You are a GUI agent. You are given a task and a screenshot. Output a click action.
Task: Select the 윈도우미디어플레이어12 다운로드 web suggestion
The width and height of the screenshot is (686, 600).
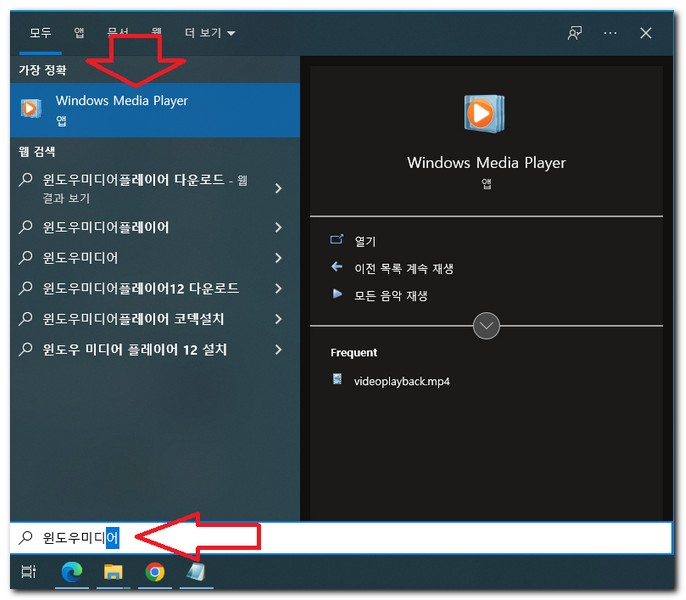point(140,289)
